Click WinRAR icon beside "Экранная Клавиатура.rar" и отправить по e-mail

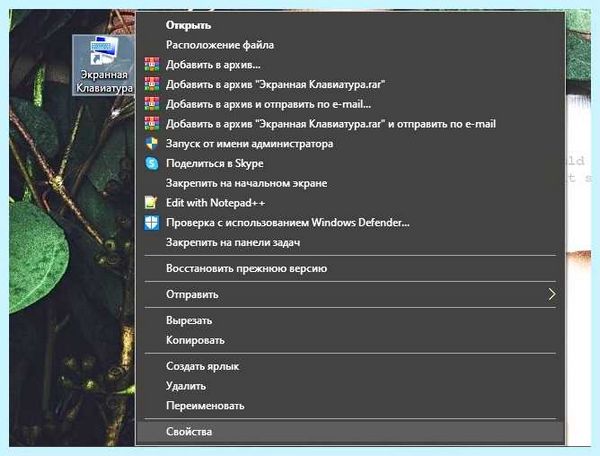152,124
